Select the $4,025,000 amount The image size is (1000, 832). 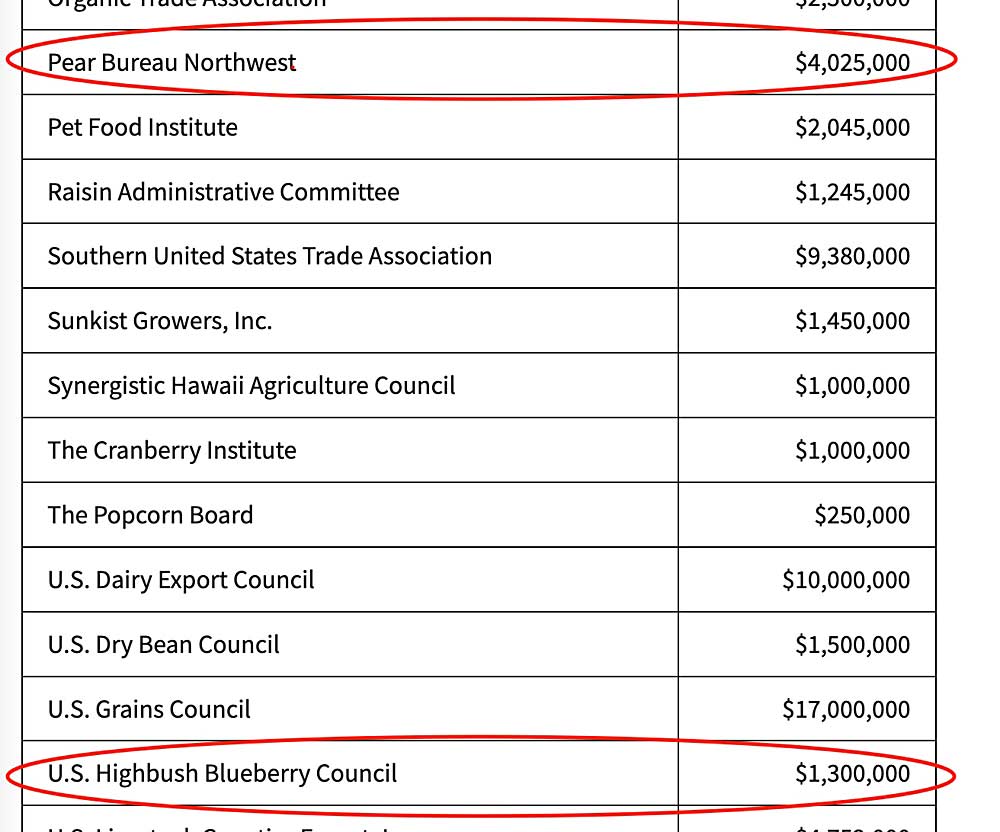pos(852,63)
